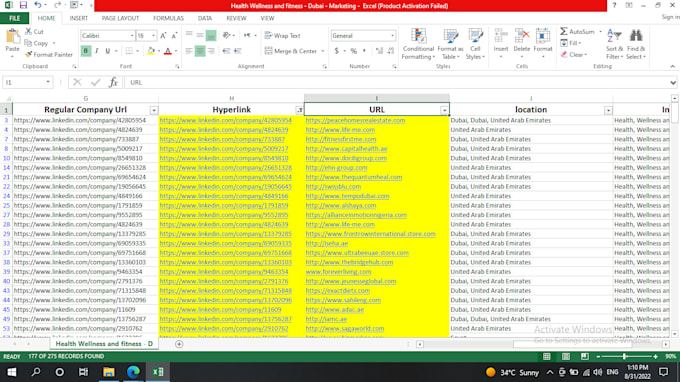Switch to REVIEW ribbon tab
680x382 pixels.
point(236,18)
